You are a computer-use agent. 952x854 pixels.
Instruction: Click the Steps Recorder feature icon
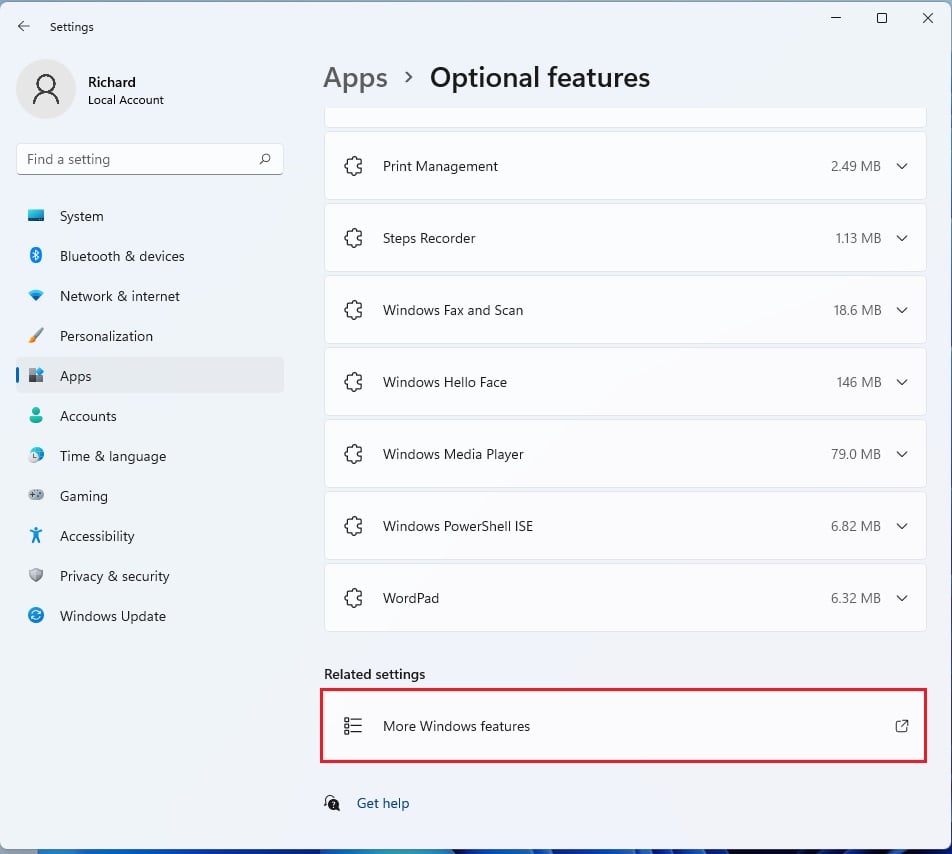pyautogui.click(x=353, y=238)
